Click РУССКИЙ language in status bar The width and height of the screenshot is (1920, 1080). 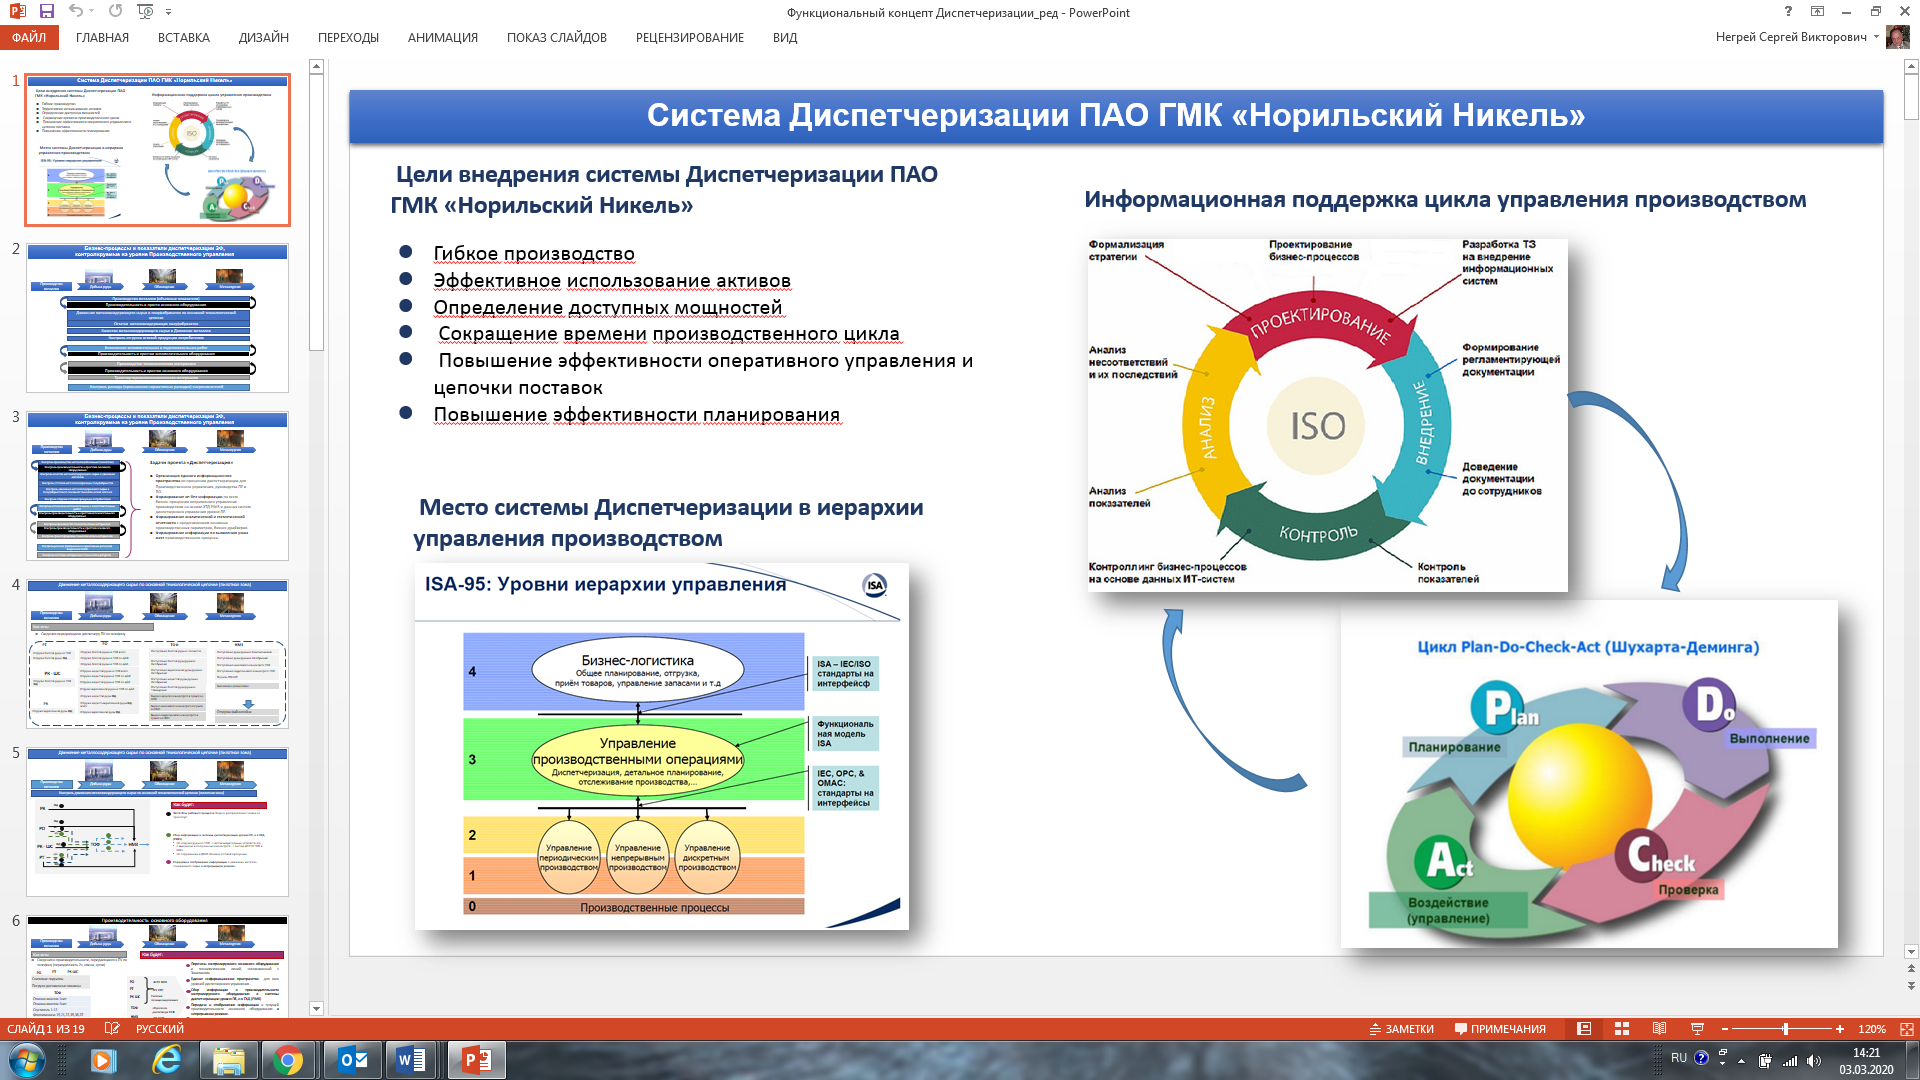pyautogui.click(x=160, y=1028)
